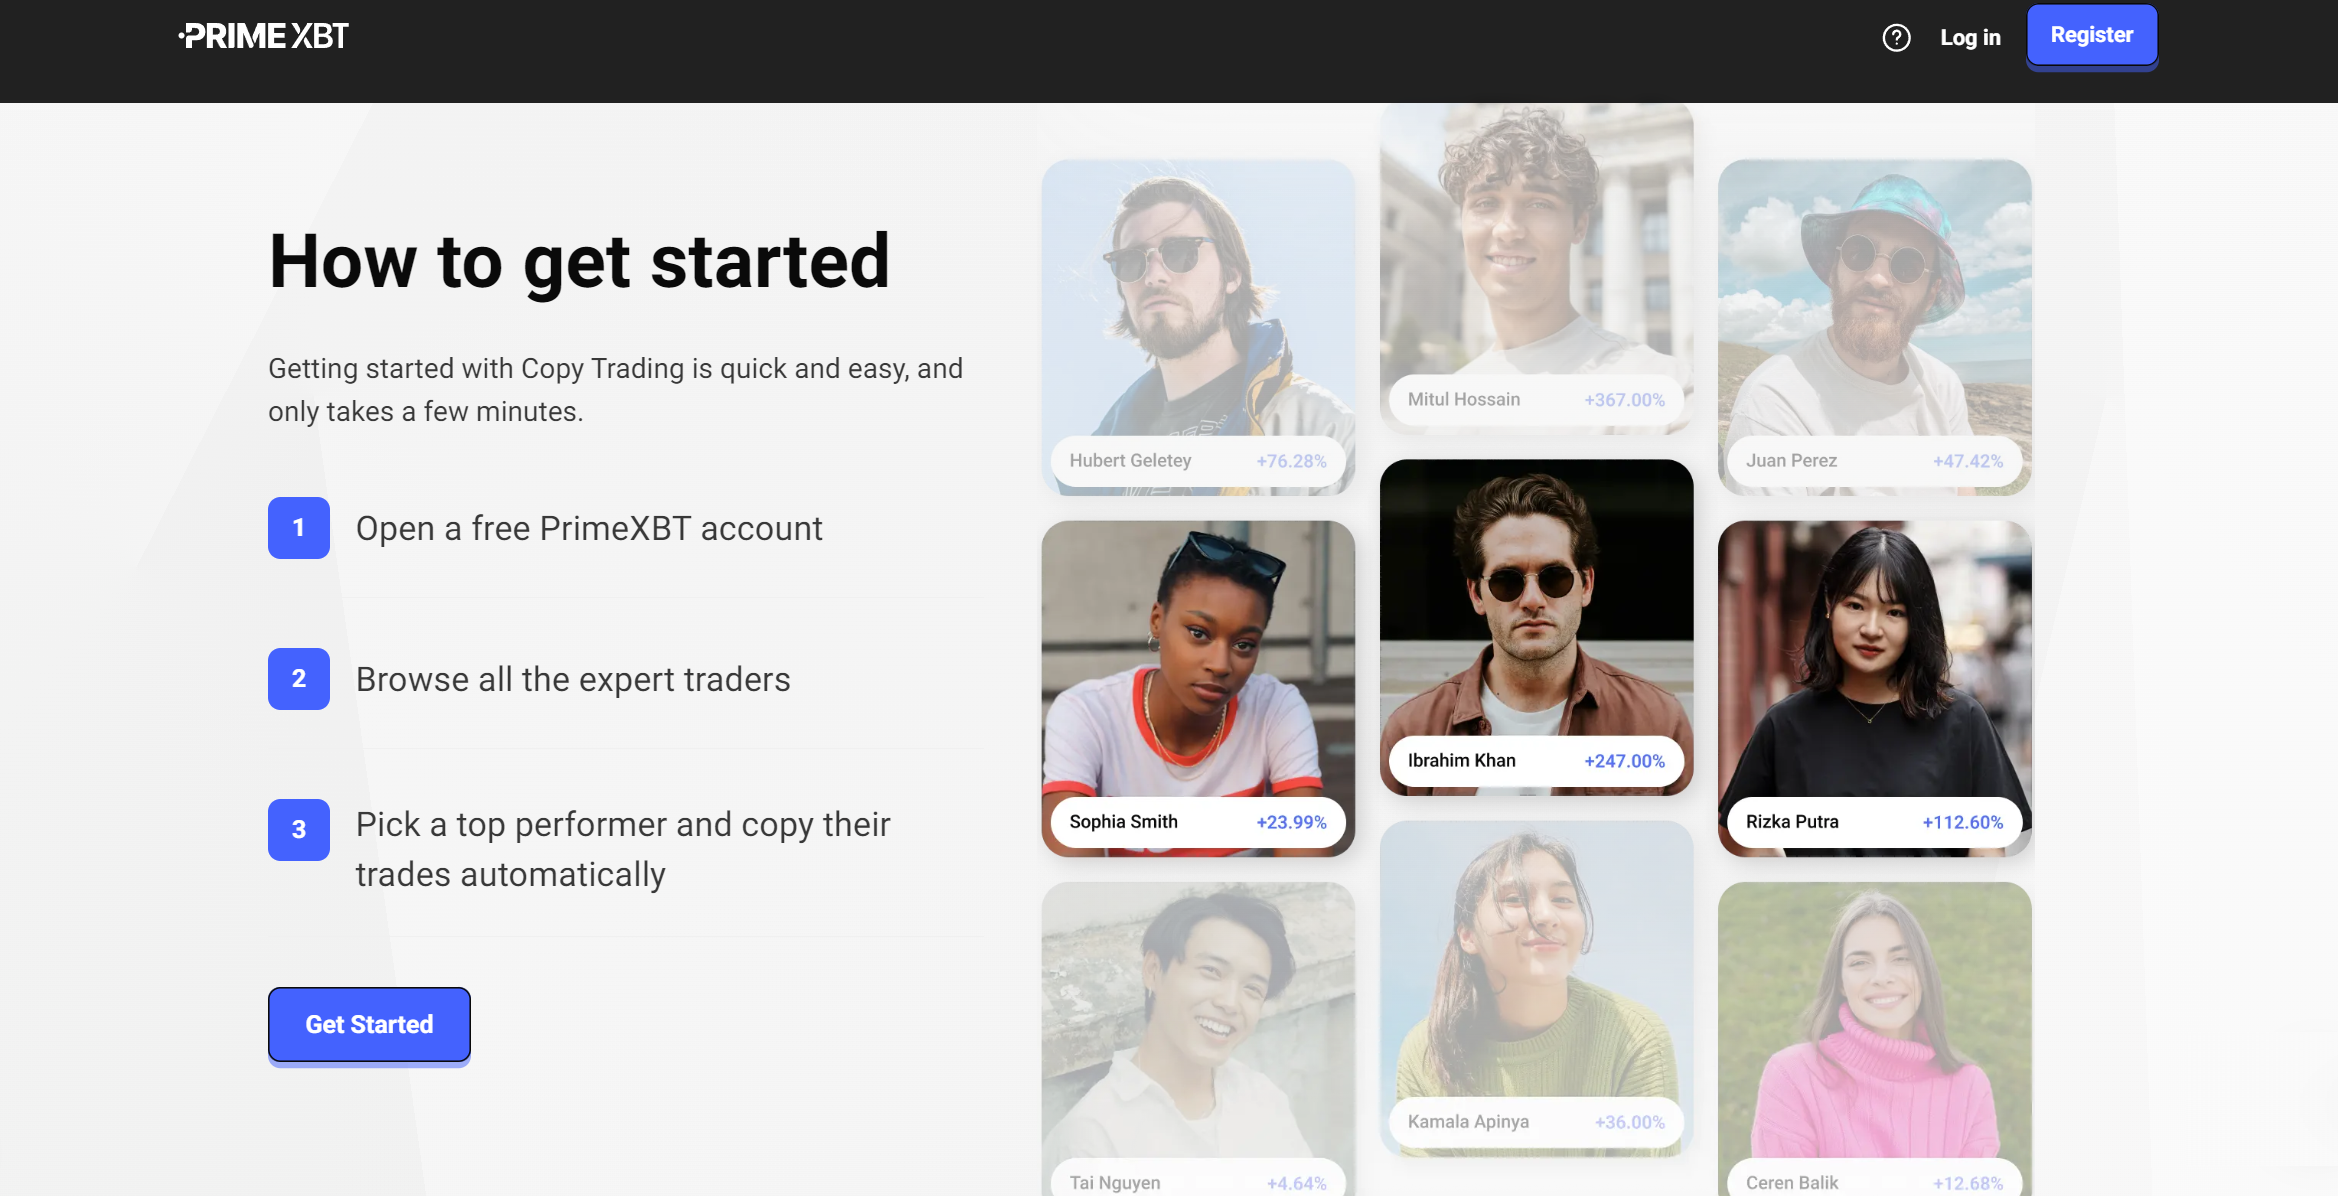The image size is (2338, 1196).
Task: Open Ceren Balik trader photo
Action: (x=1874, y=1020)
